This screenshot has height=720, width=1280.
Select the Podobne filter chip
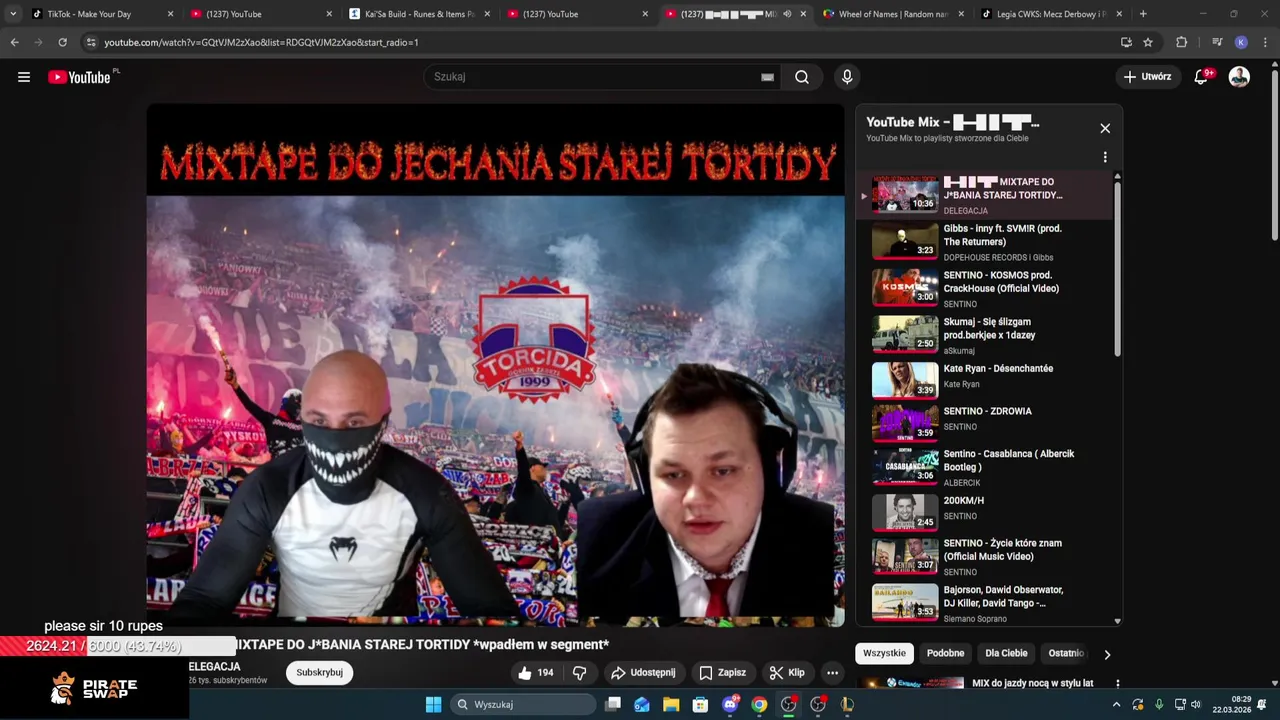(x=945, y=653)
